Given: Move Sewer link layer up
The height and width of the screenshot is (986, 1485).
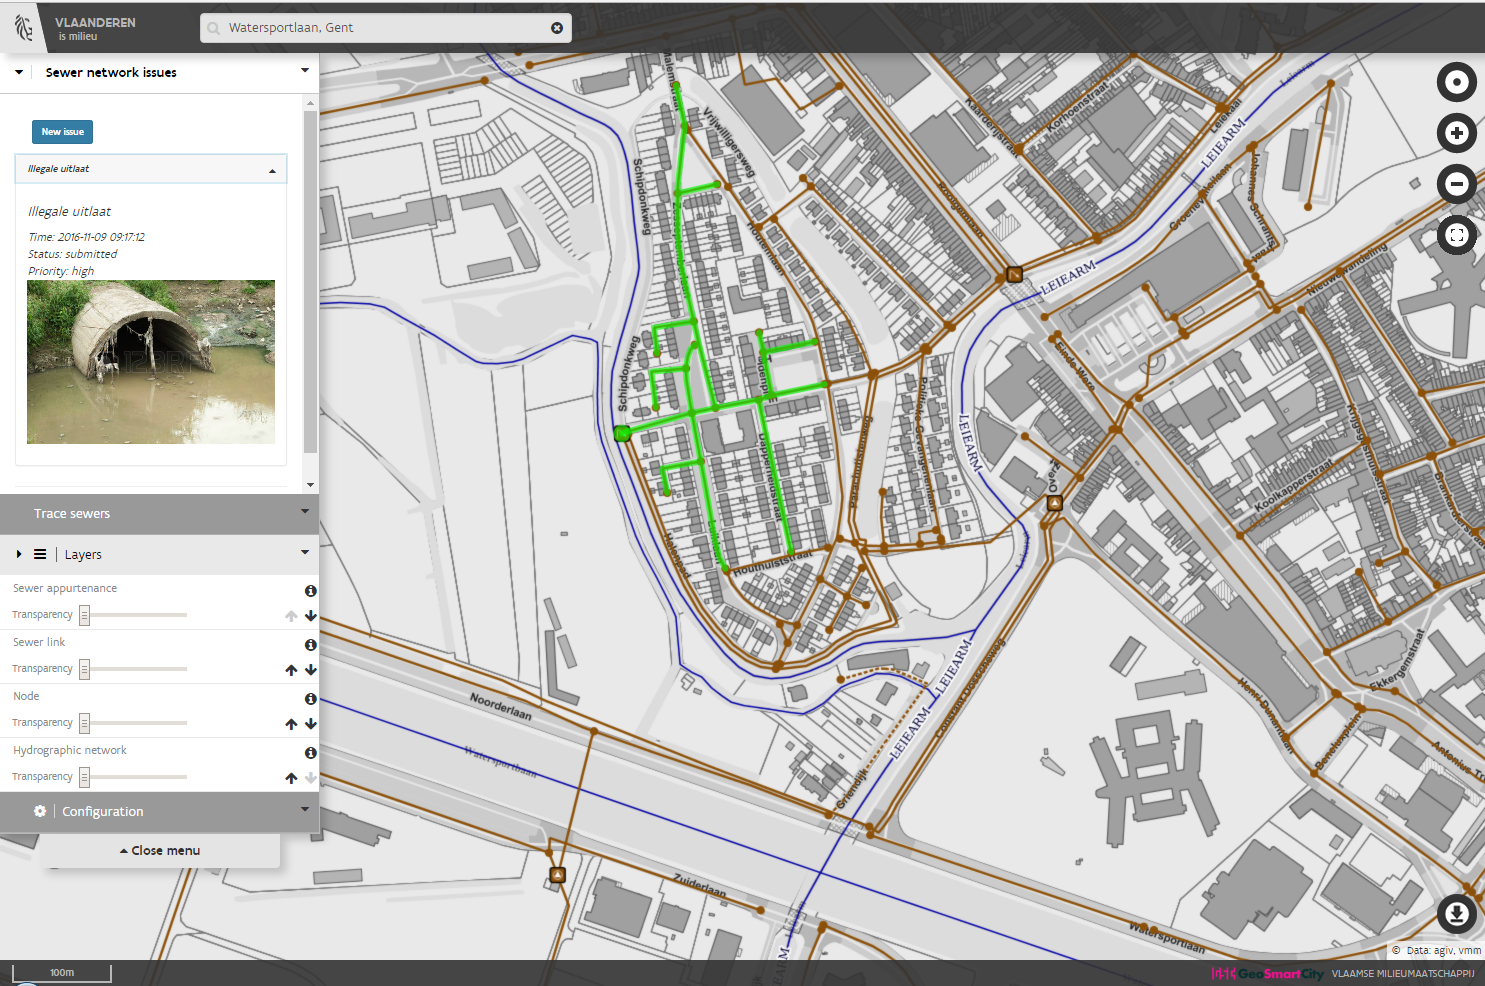Looking at the screenshot, I should click(291, 670).
